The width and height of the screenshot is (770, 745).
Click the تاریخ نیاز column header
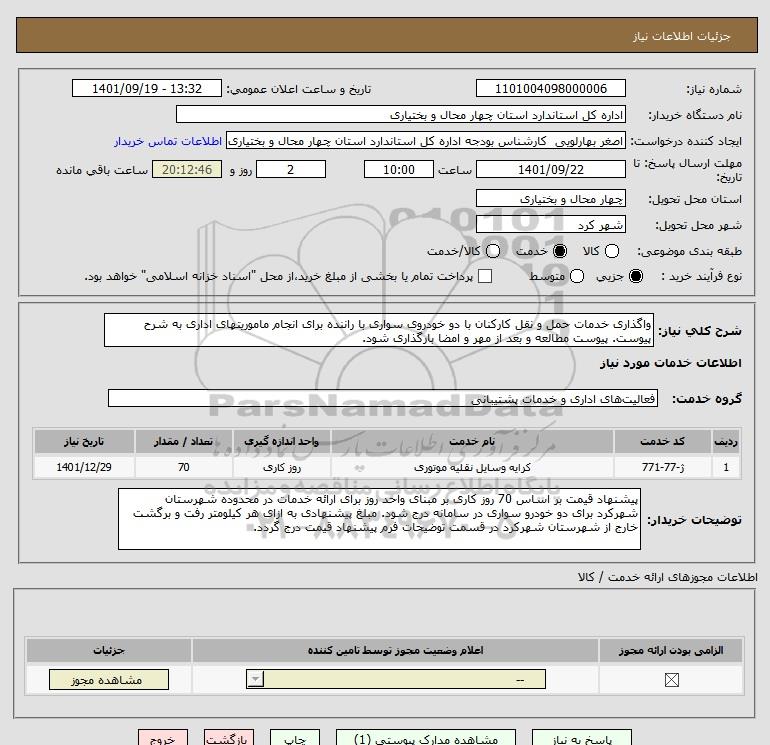click(x=83, y=441)
